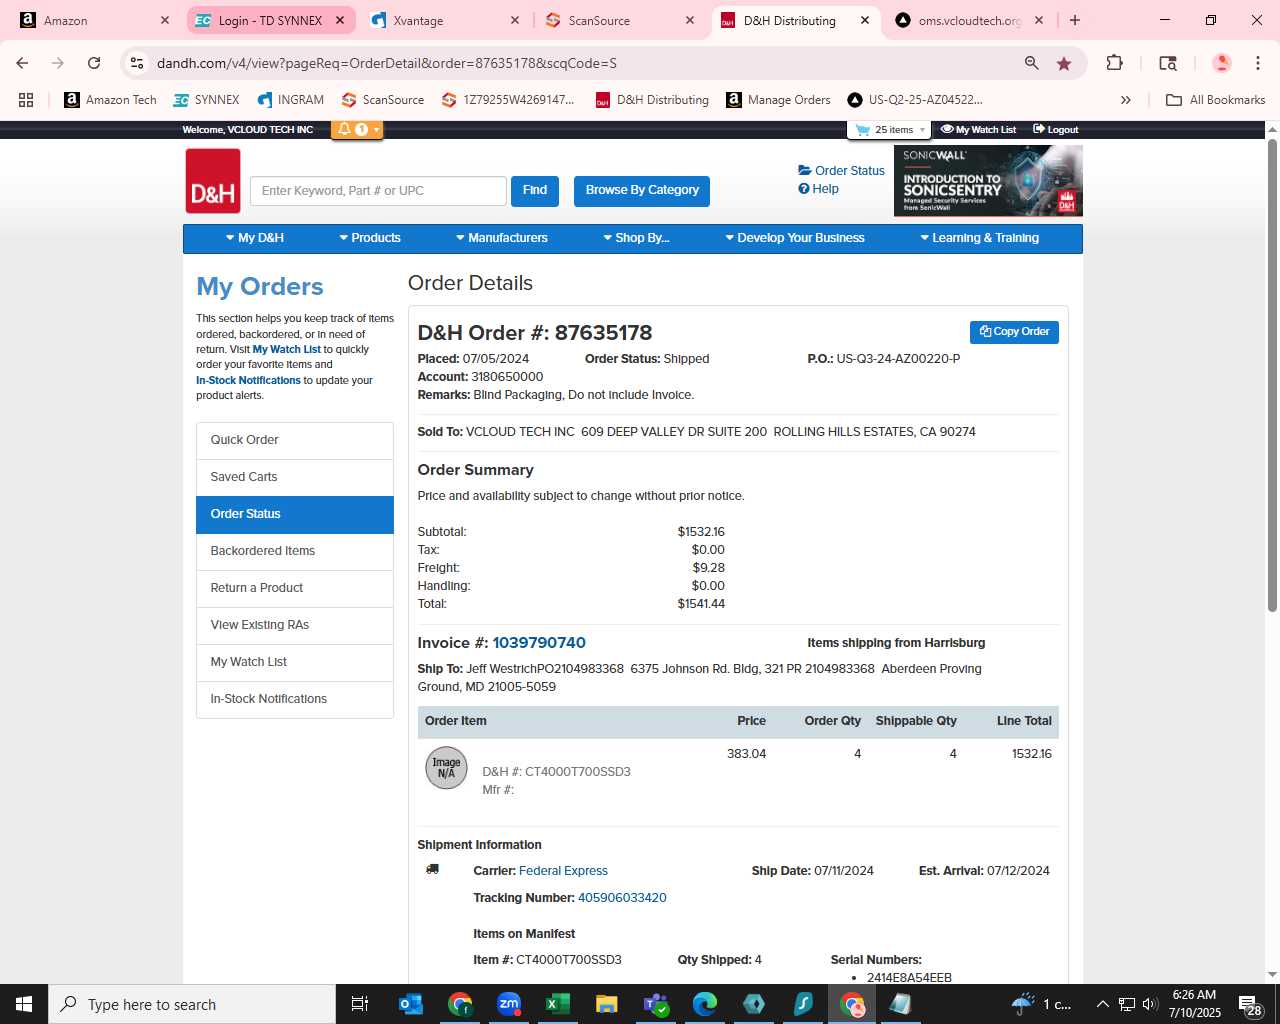The image size is (1280, 1024).
Task: Open All Bookmarks folder
Action: [x=1216, y=100]
